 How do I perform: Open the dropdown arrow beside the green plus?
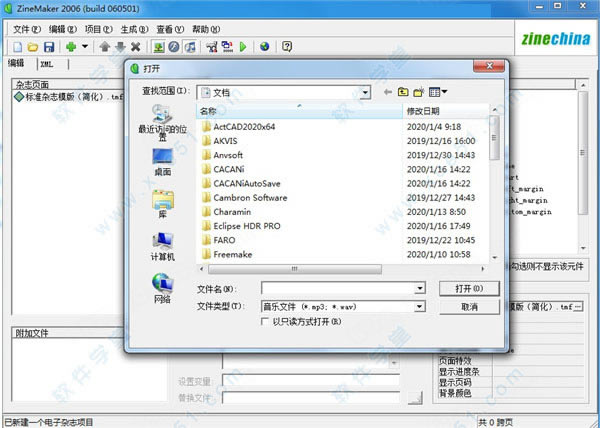coord(85,47)
